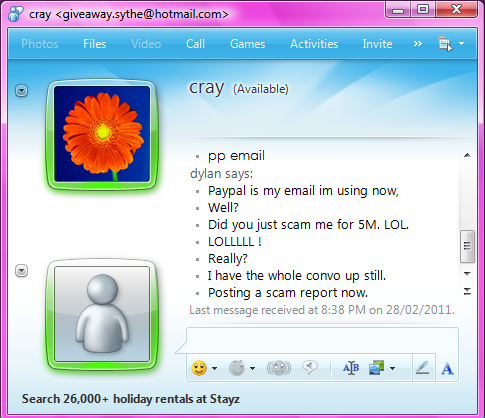
Task: Open the Games menu
Action: click(248, 44)
